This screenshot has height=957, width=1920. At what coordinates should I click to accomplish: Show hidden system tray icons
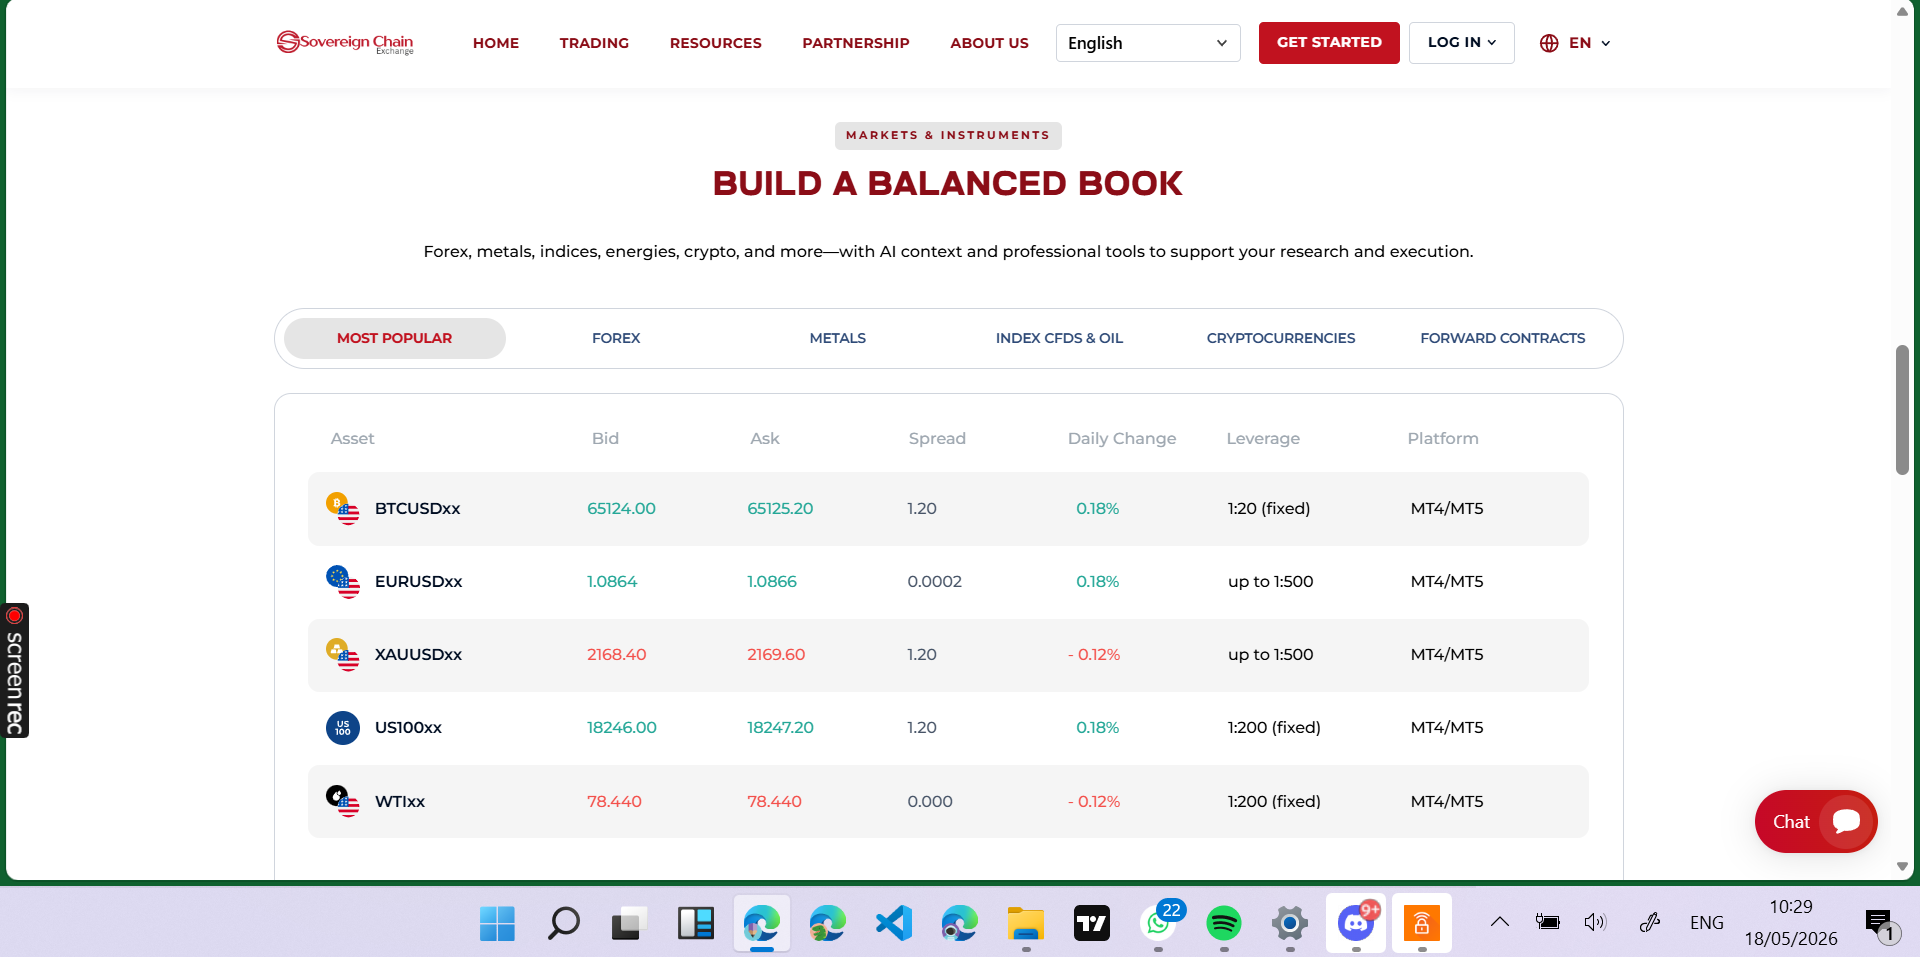coord(1499,922)
